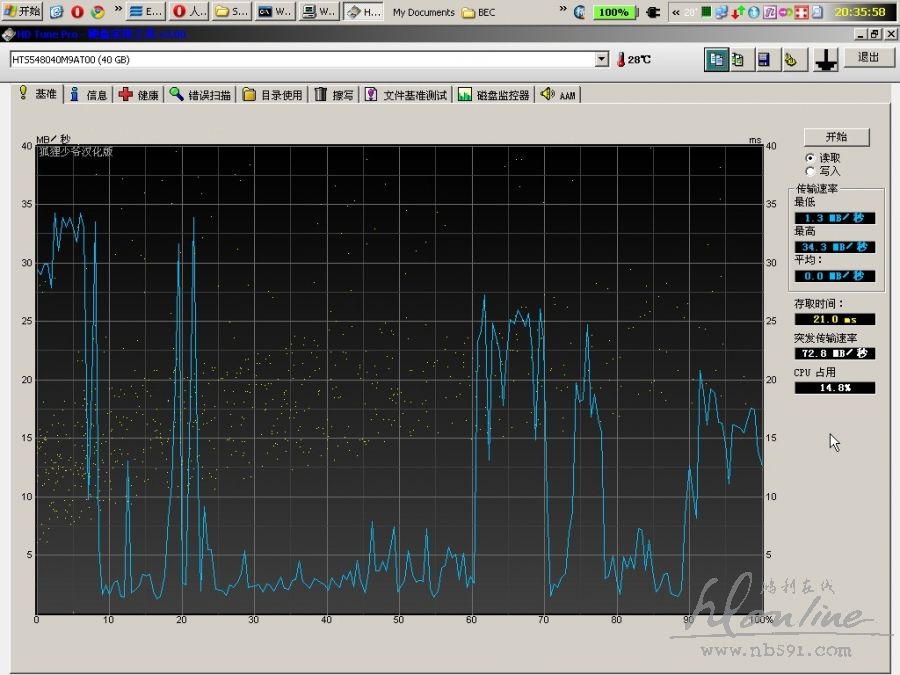This screenshot has width=900, height=675.
Task: Click the 退出 (Exit) button
Action: (868, 58)
